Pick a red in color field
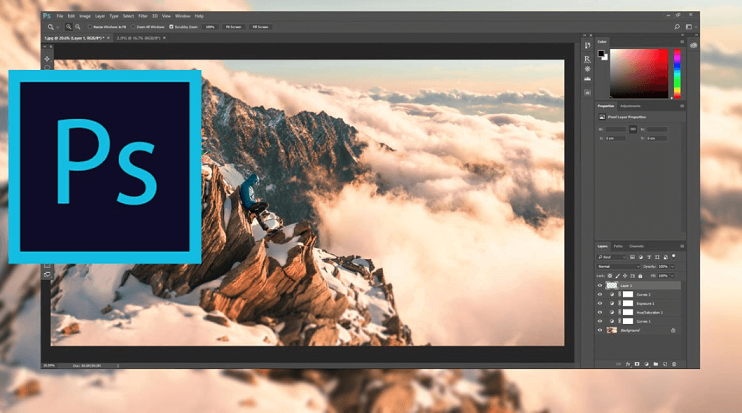742x413 pixels. coord(639,73)
